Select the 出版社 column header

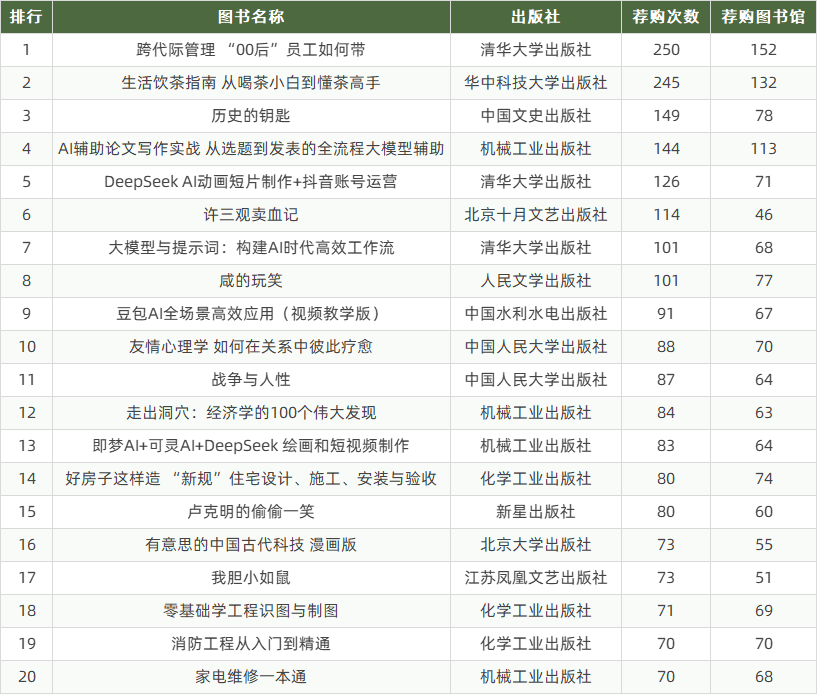pos(535,17)
